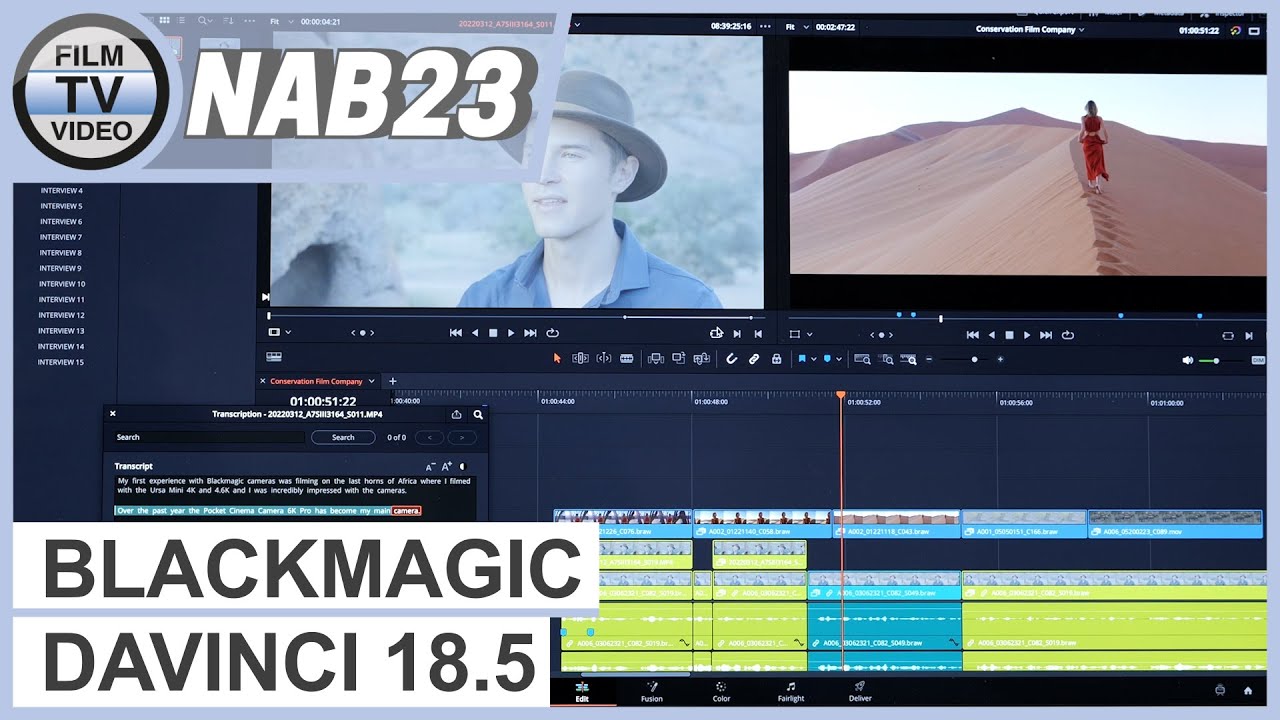This screenshot has height=720, width=1280.
Task: Toggle Loop playback in timeline viewer
Action: 1068,335
